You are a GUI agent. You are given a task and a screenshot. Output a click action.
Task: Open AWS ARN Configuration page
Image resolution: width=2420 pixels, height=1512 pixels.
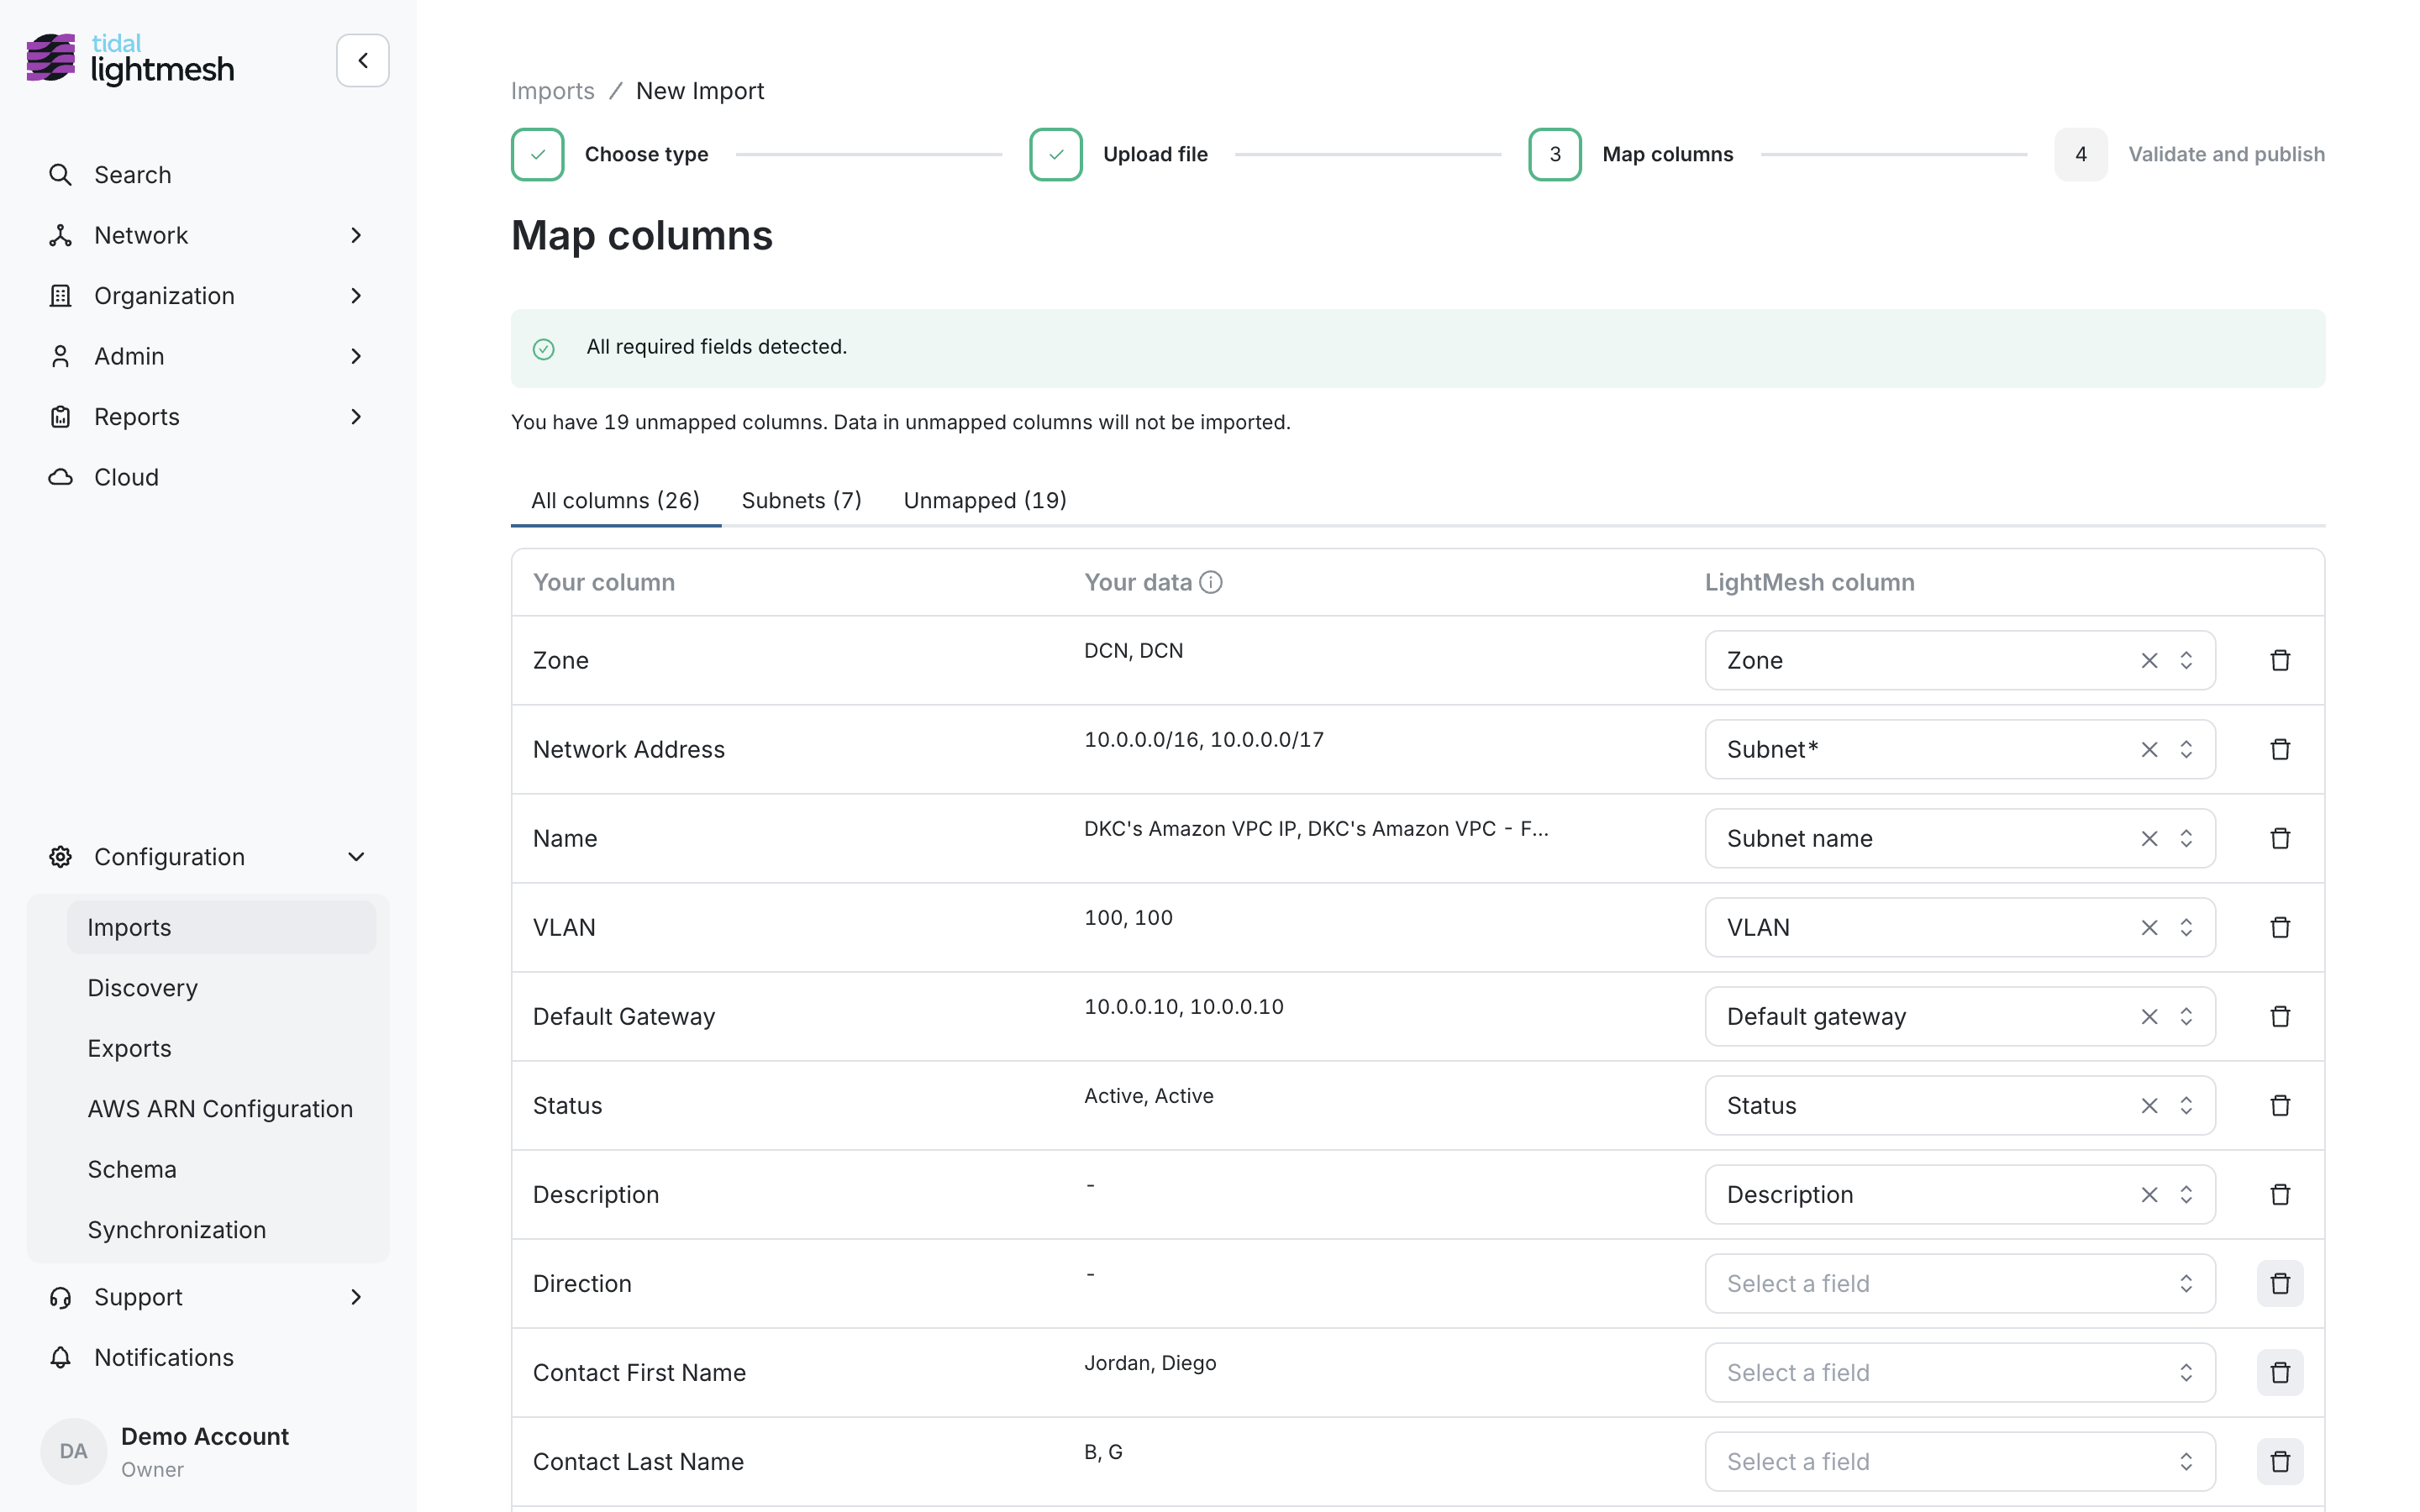pos(222,1109)
